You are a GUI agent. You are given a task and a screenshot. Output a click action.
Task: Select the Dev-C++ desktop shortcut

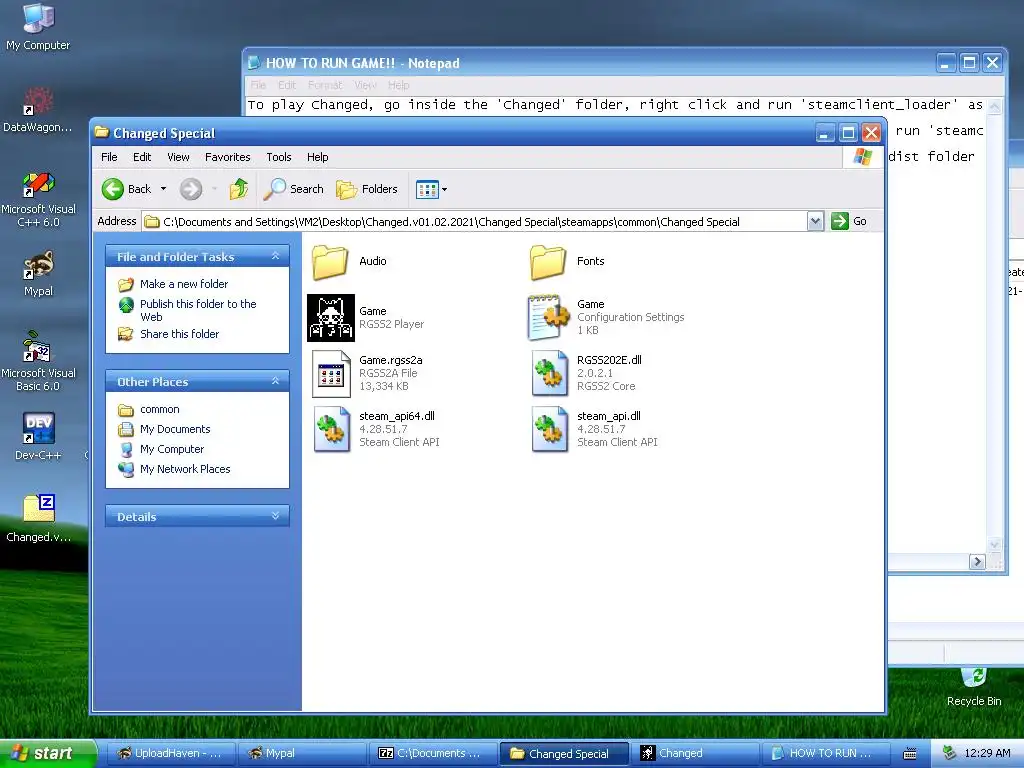point(38,437)
